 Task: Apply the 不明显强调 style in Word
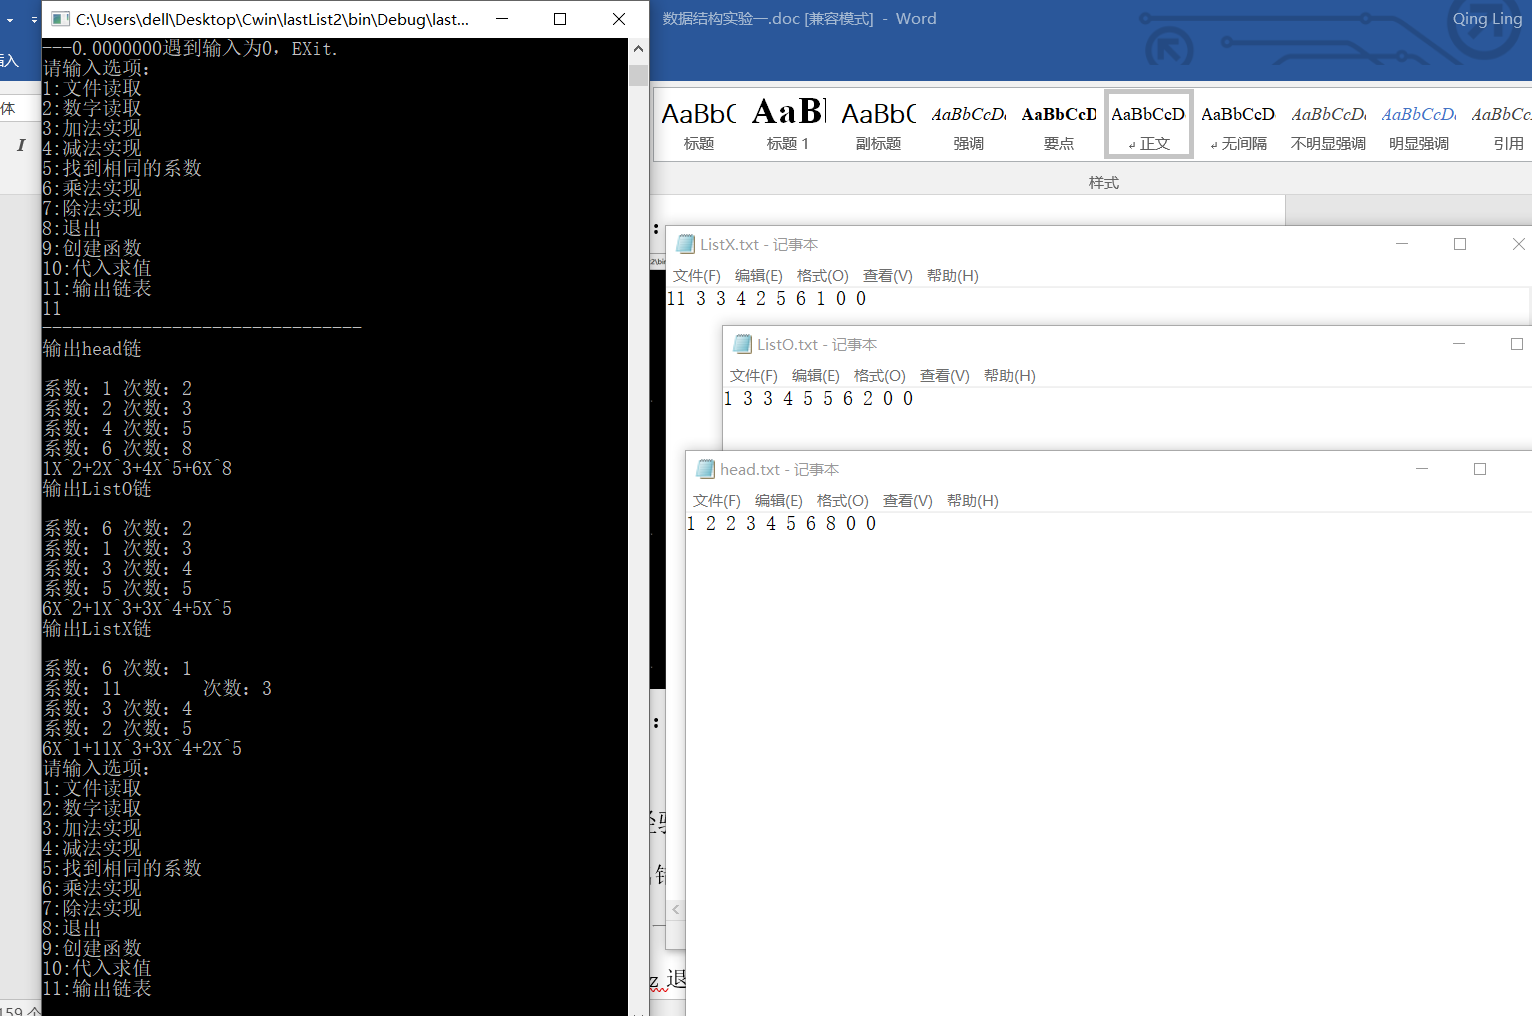point(1328,125)
